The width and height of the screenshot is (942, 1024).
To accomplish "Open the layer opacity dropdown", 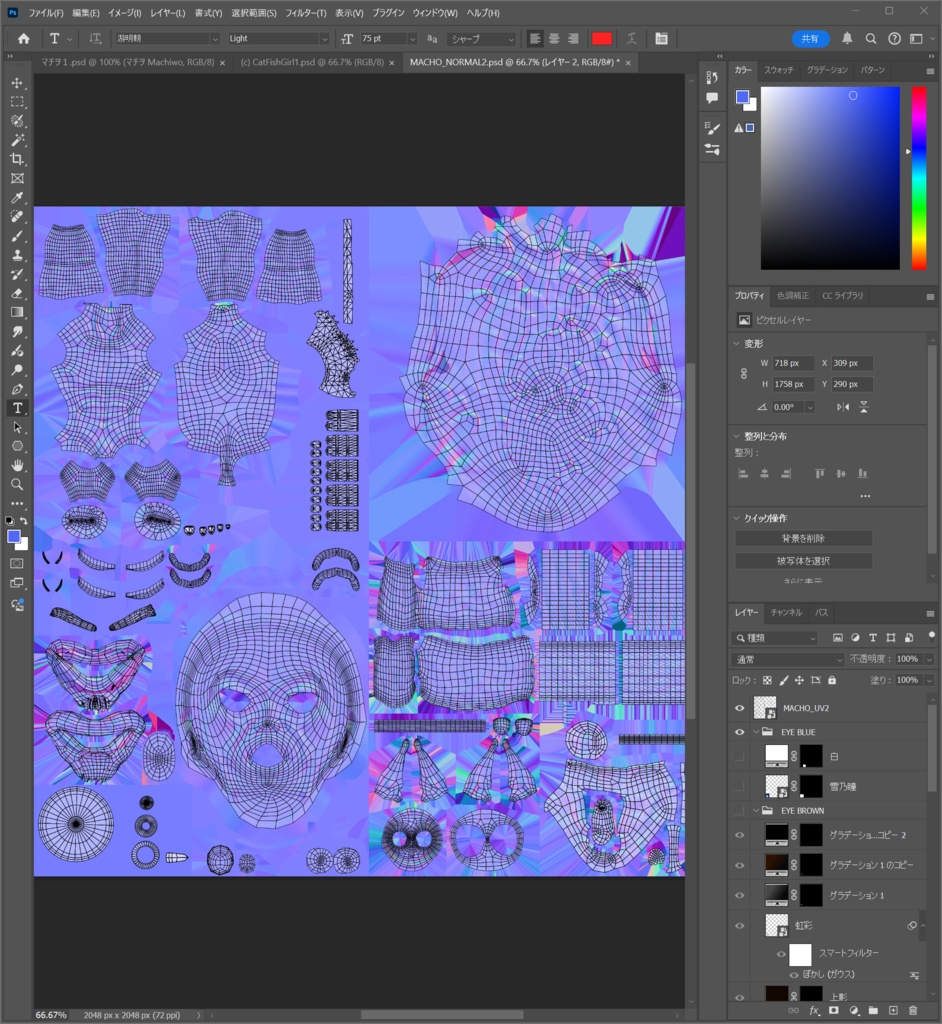I will pyautogui.click(x=929, y=659).
